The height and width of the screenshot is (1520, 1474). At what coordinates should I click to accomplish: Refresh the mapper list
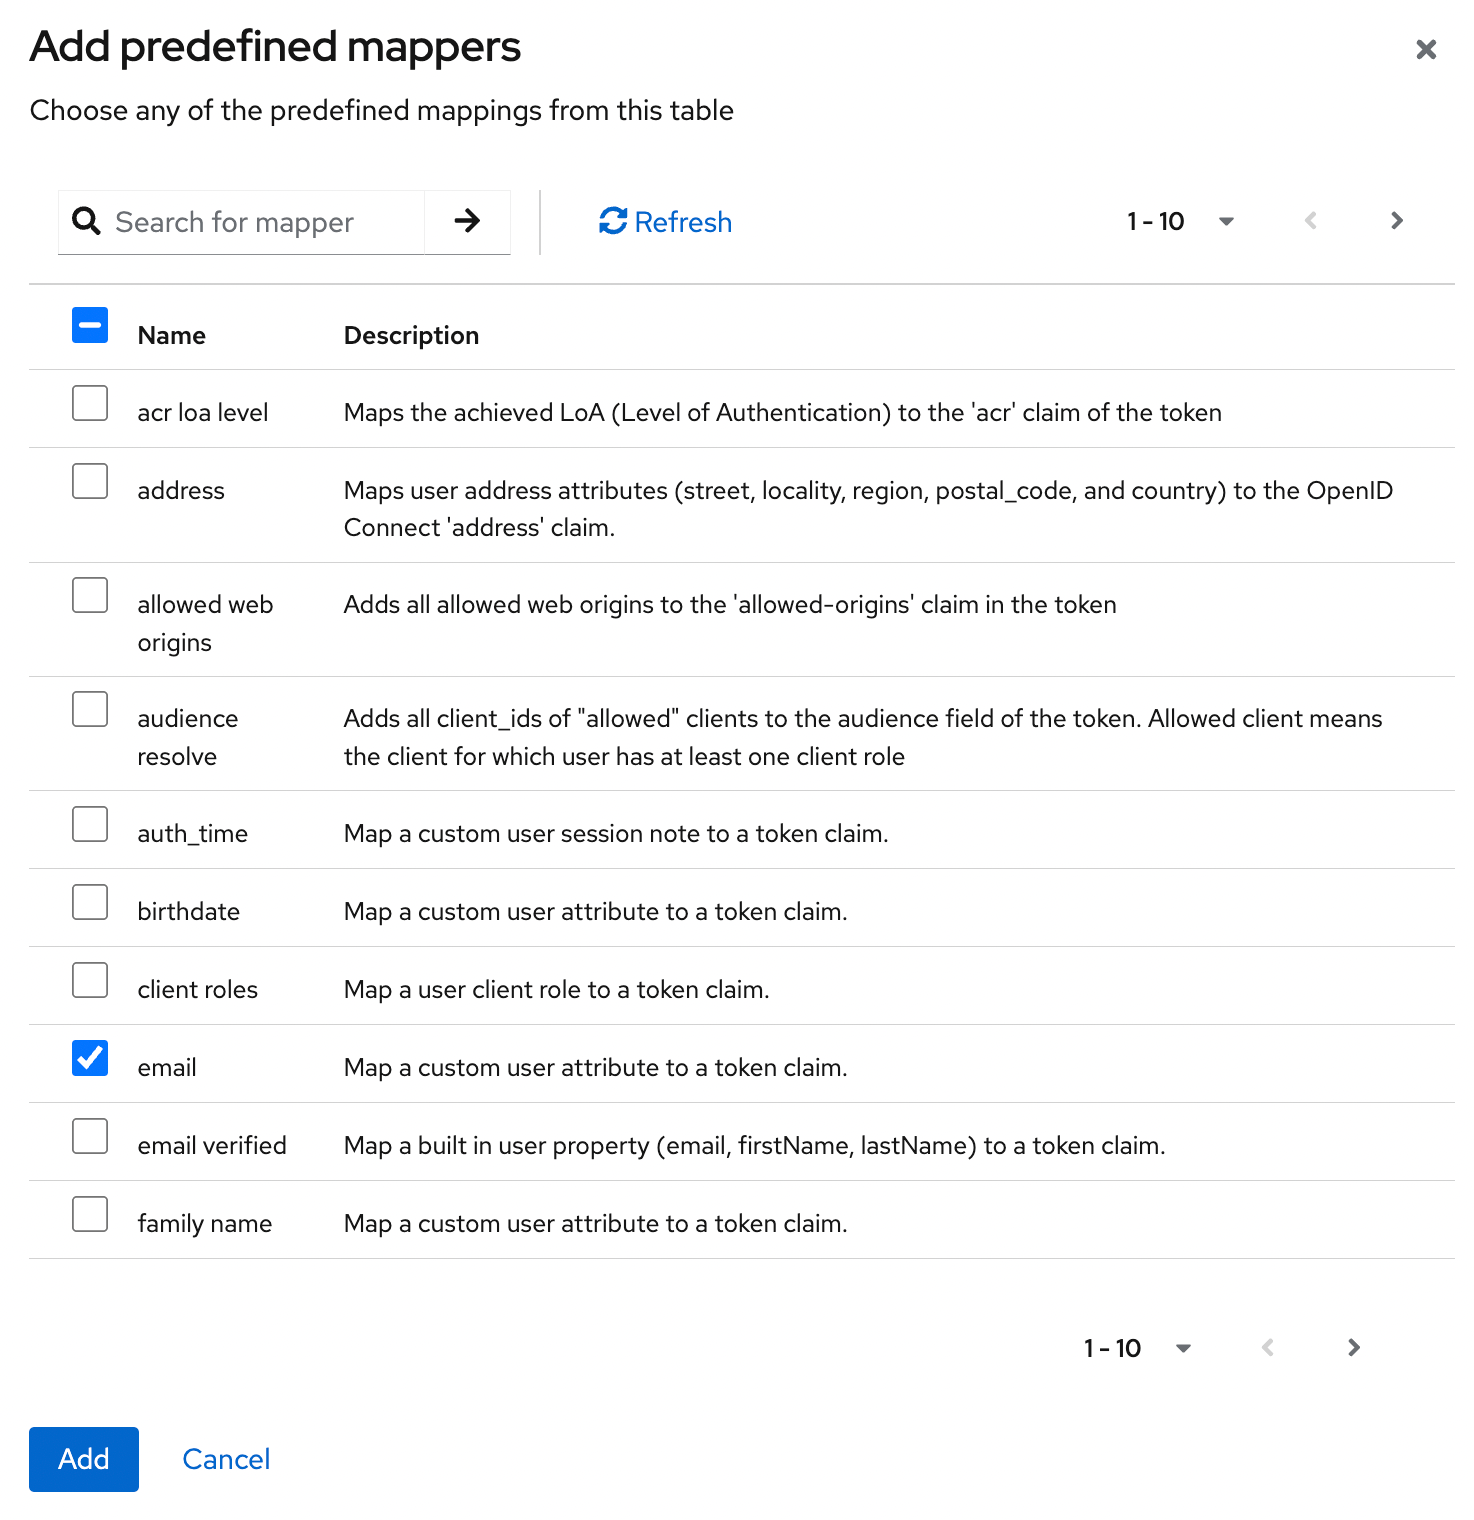665,221
